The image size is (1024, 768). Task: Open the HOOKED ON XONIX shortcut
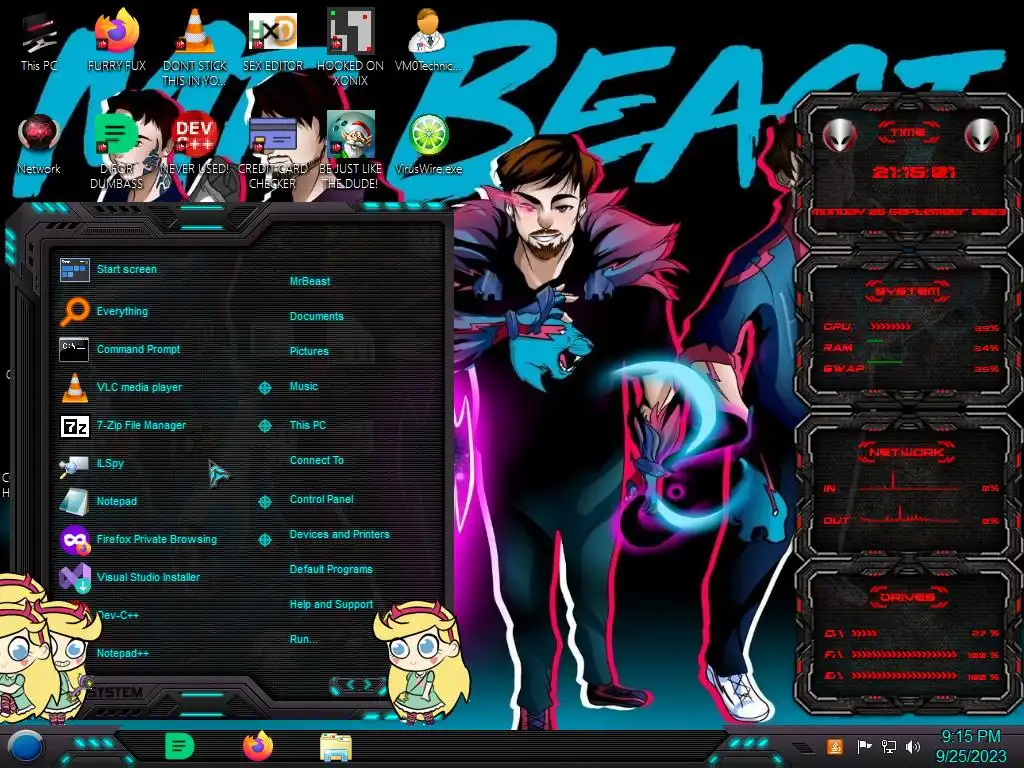pos(350,47)
